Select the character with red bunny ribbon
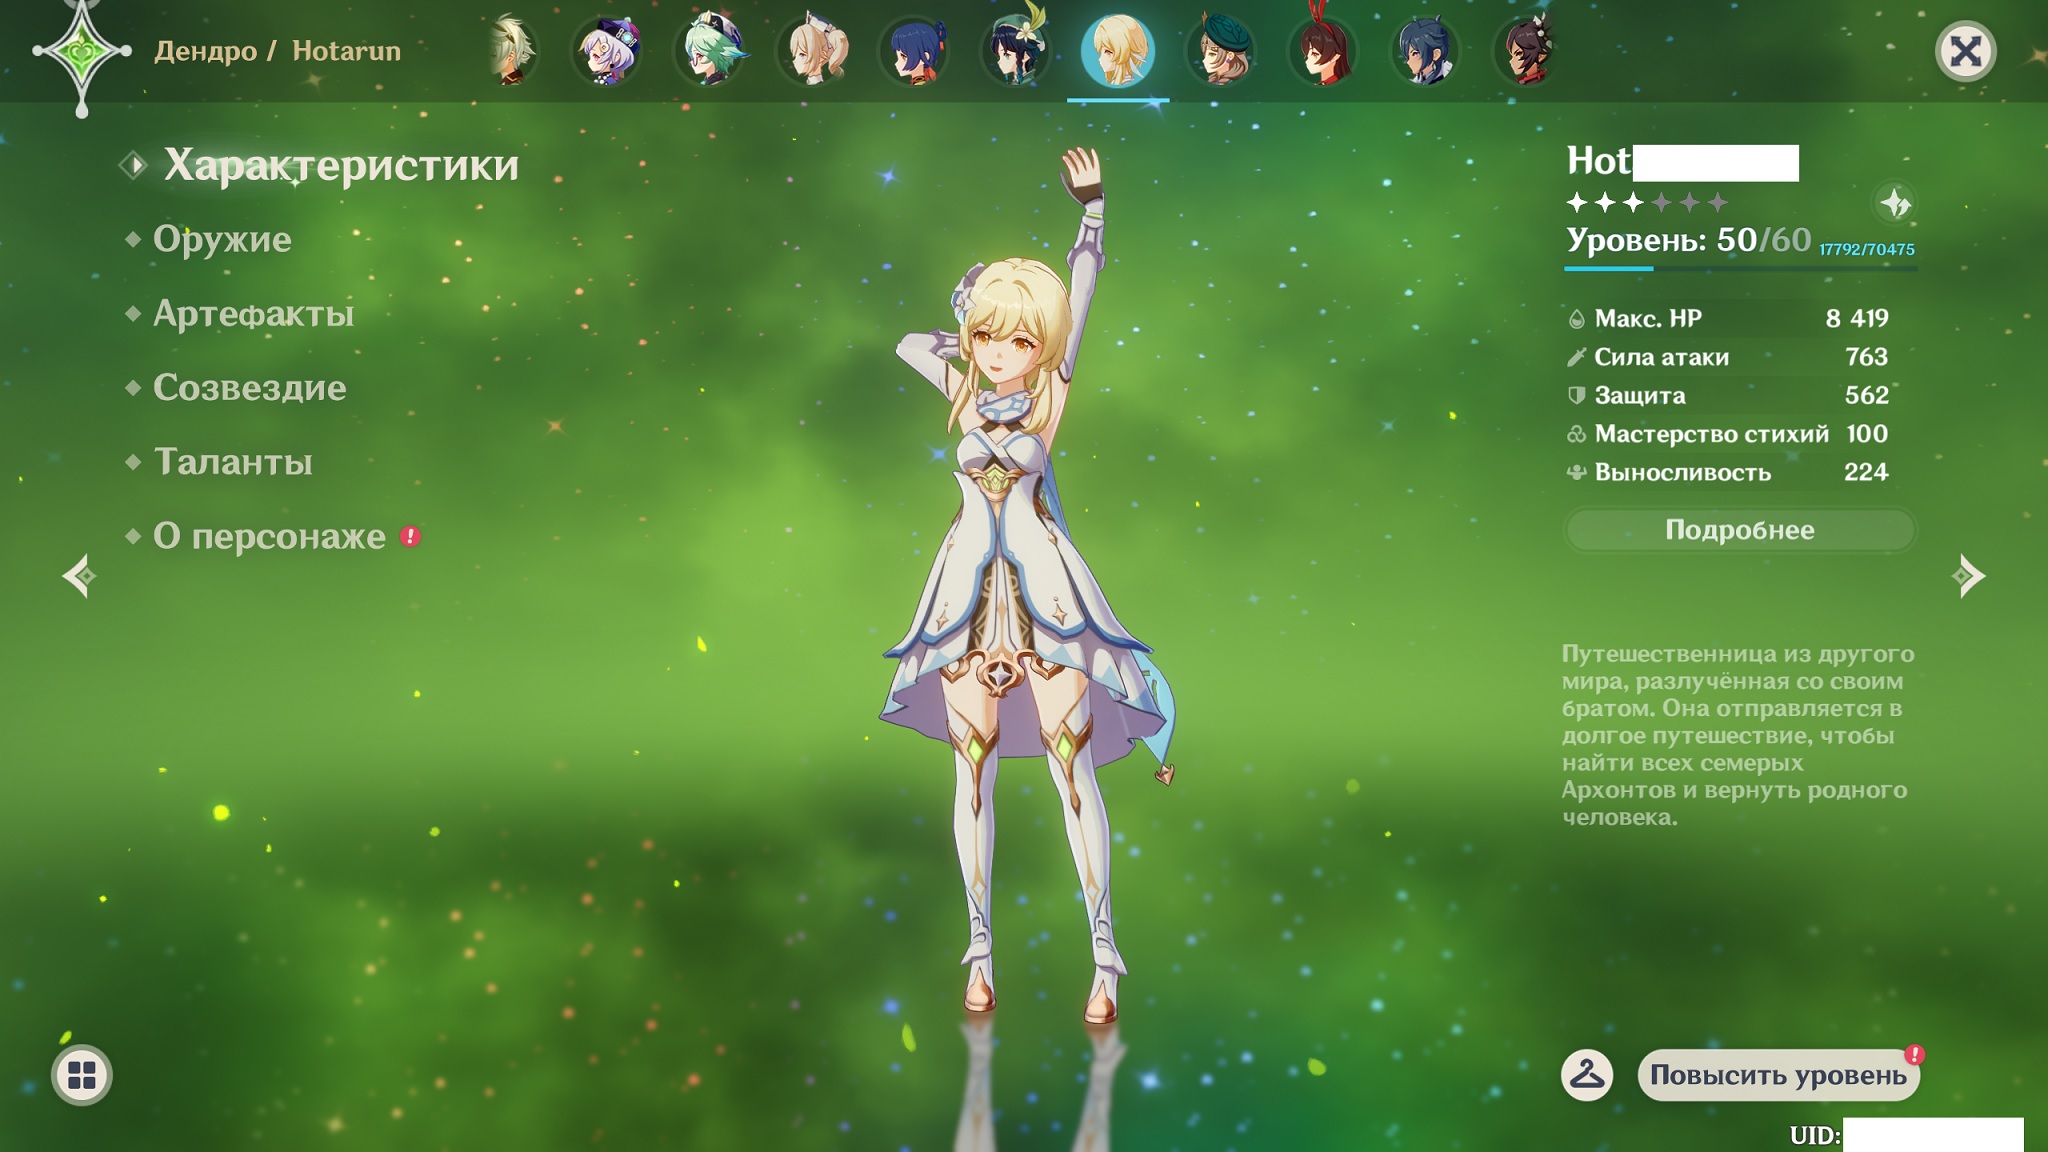Viewport: 2048px width, 1152px height. coord(1323,50)
